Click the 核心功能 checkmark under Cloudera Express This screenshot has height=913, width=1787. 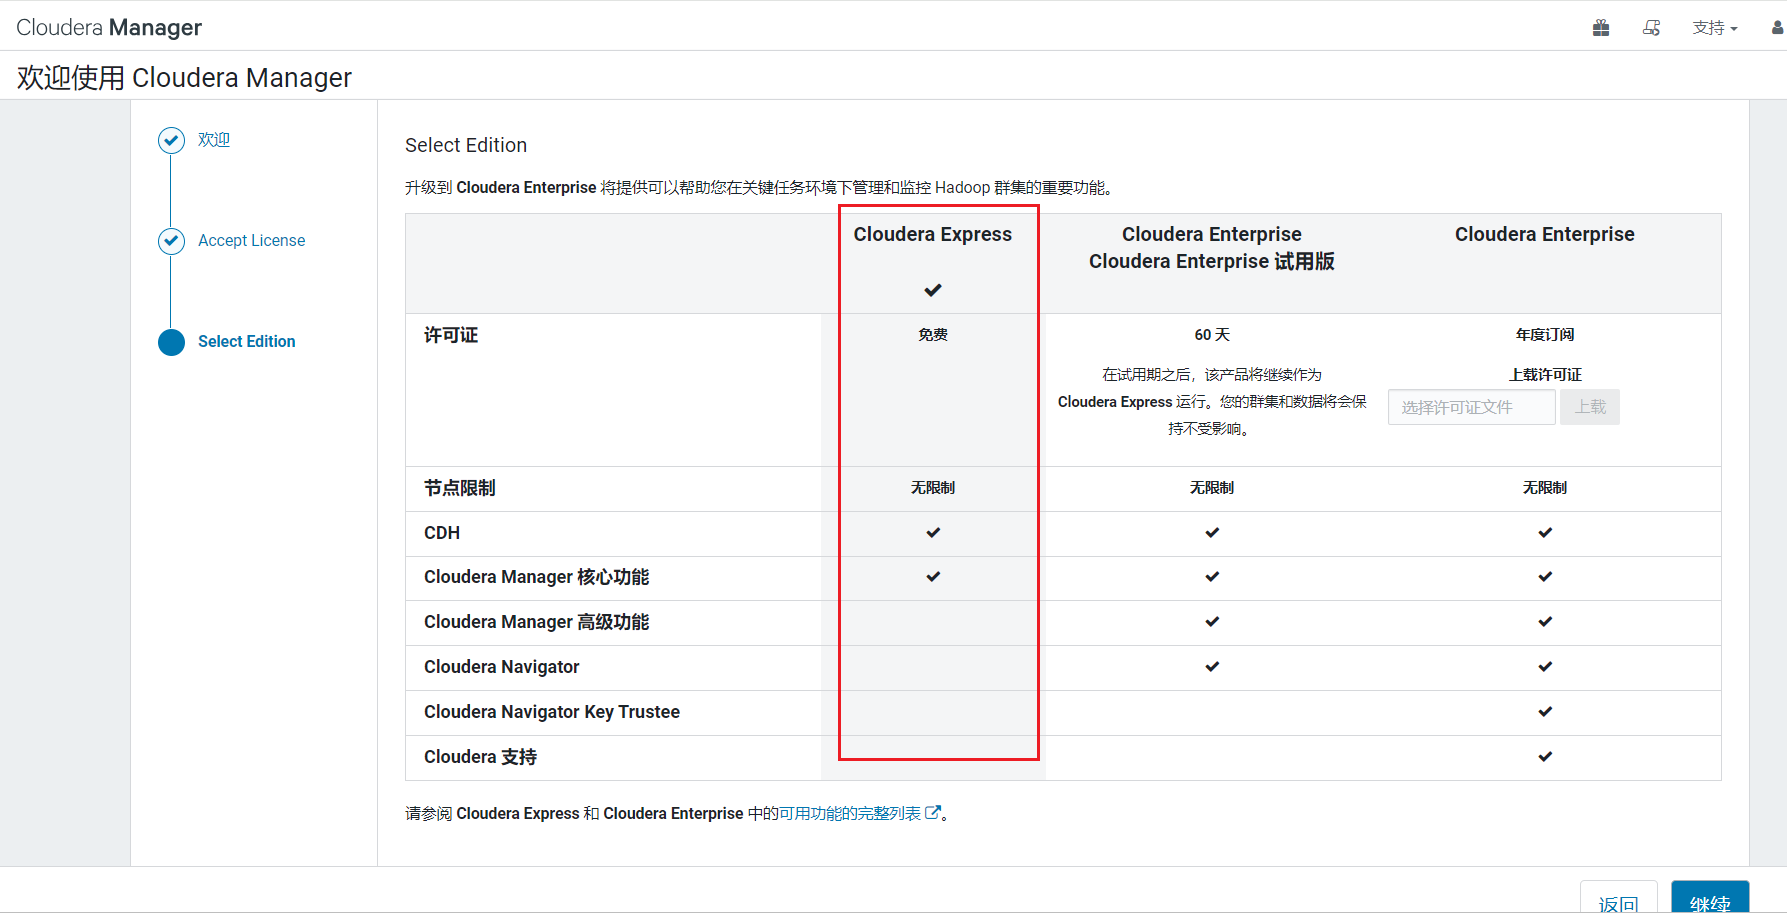pos(933,577)
